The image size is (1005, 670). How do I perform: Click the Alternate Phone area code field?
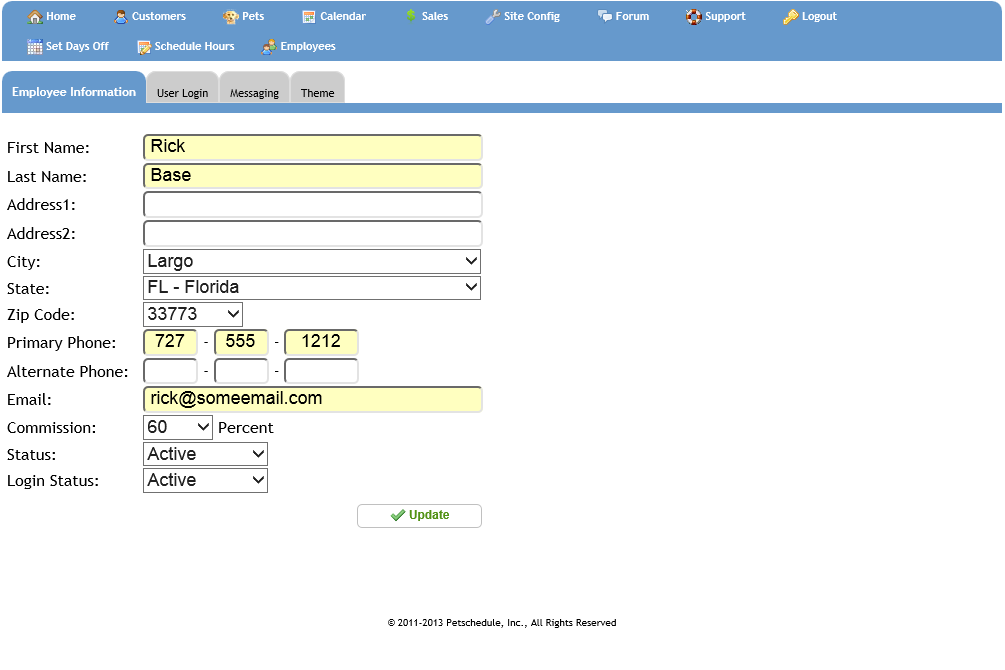coord(170,371)
